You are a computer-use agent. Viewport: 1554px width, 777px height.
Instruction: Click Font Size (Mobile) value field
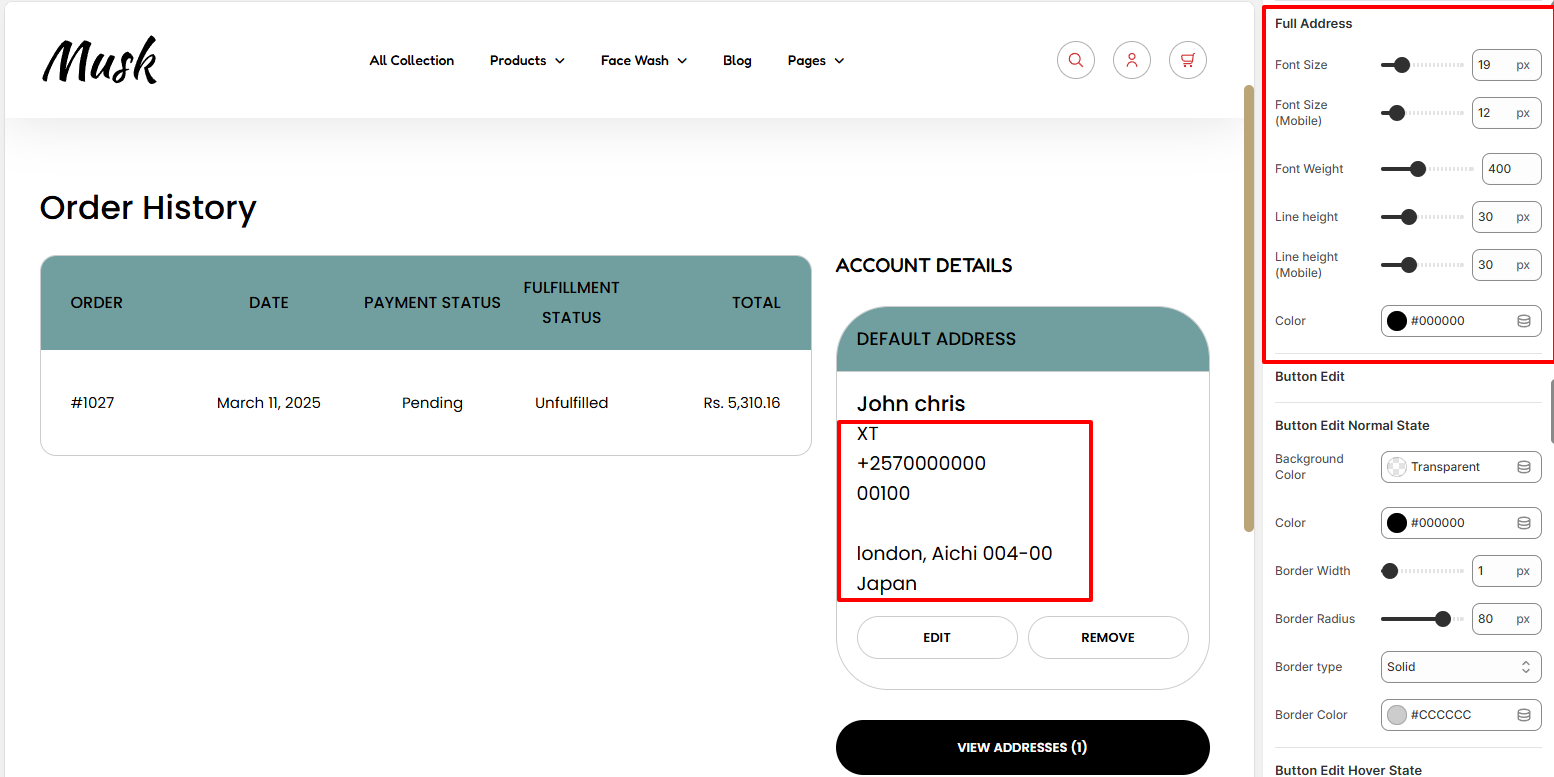click(x=1507, y=113)
